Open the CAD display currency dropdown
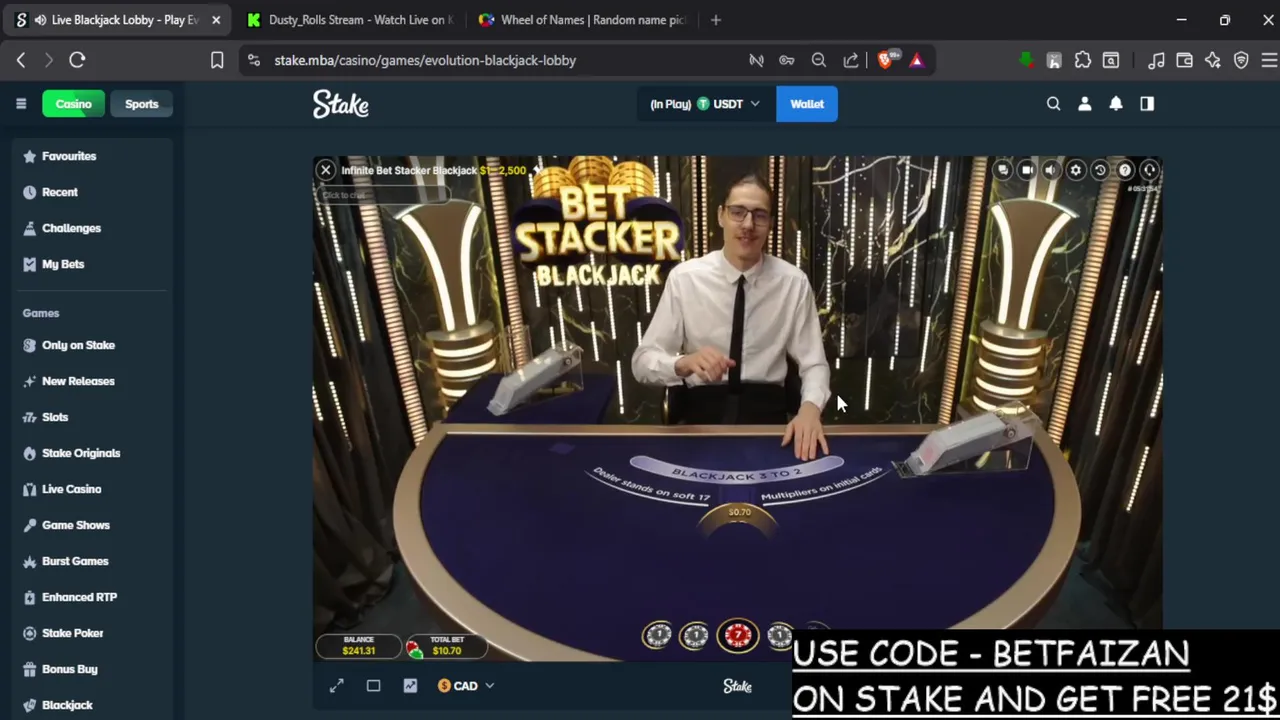Viewport: 1280px width, 720px height. click(x=466, y=686)
